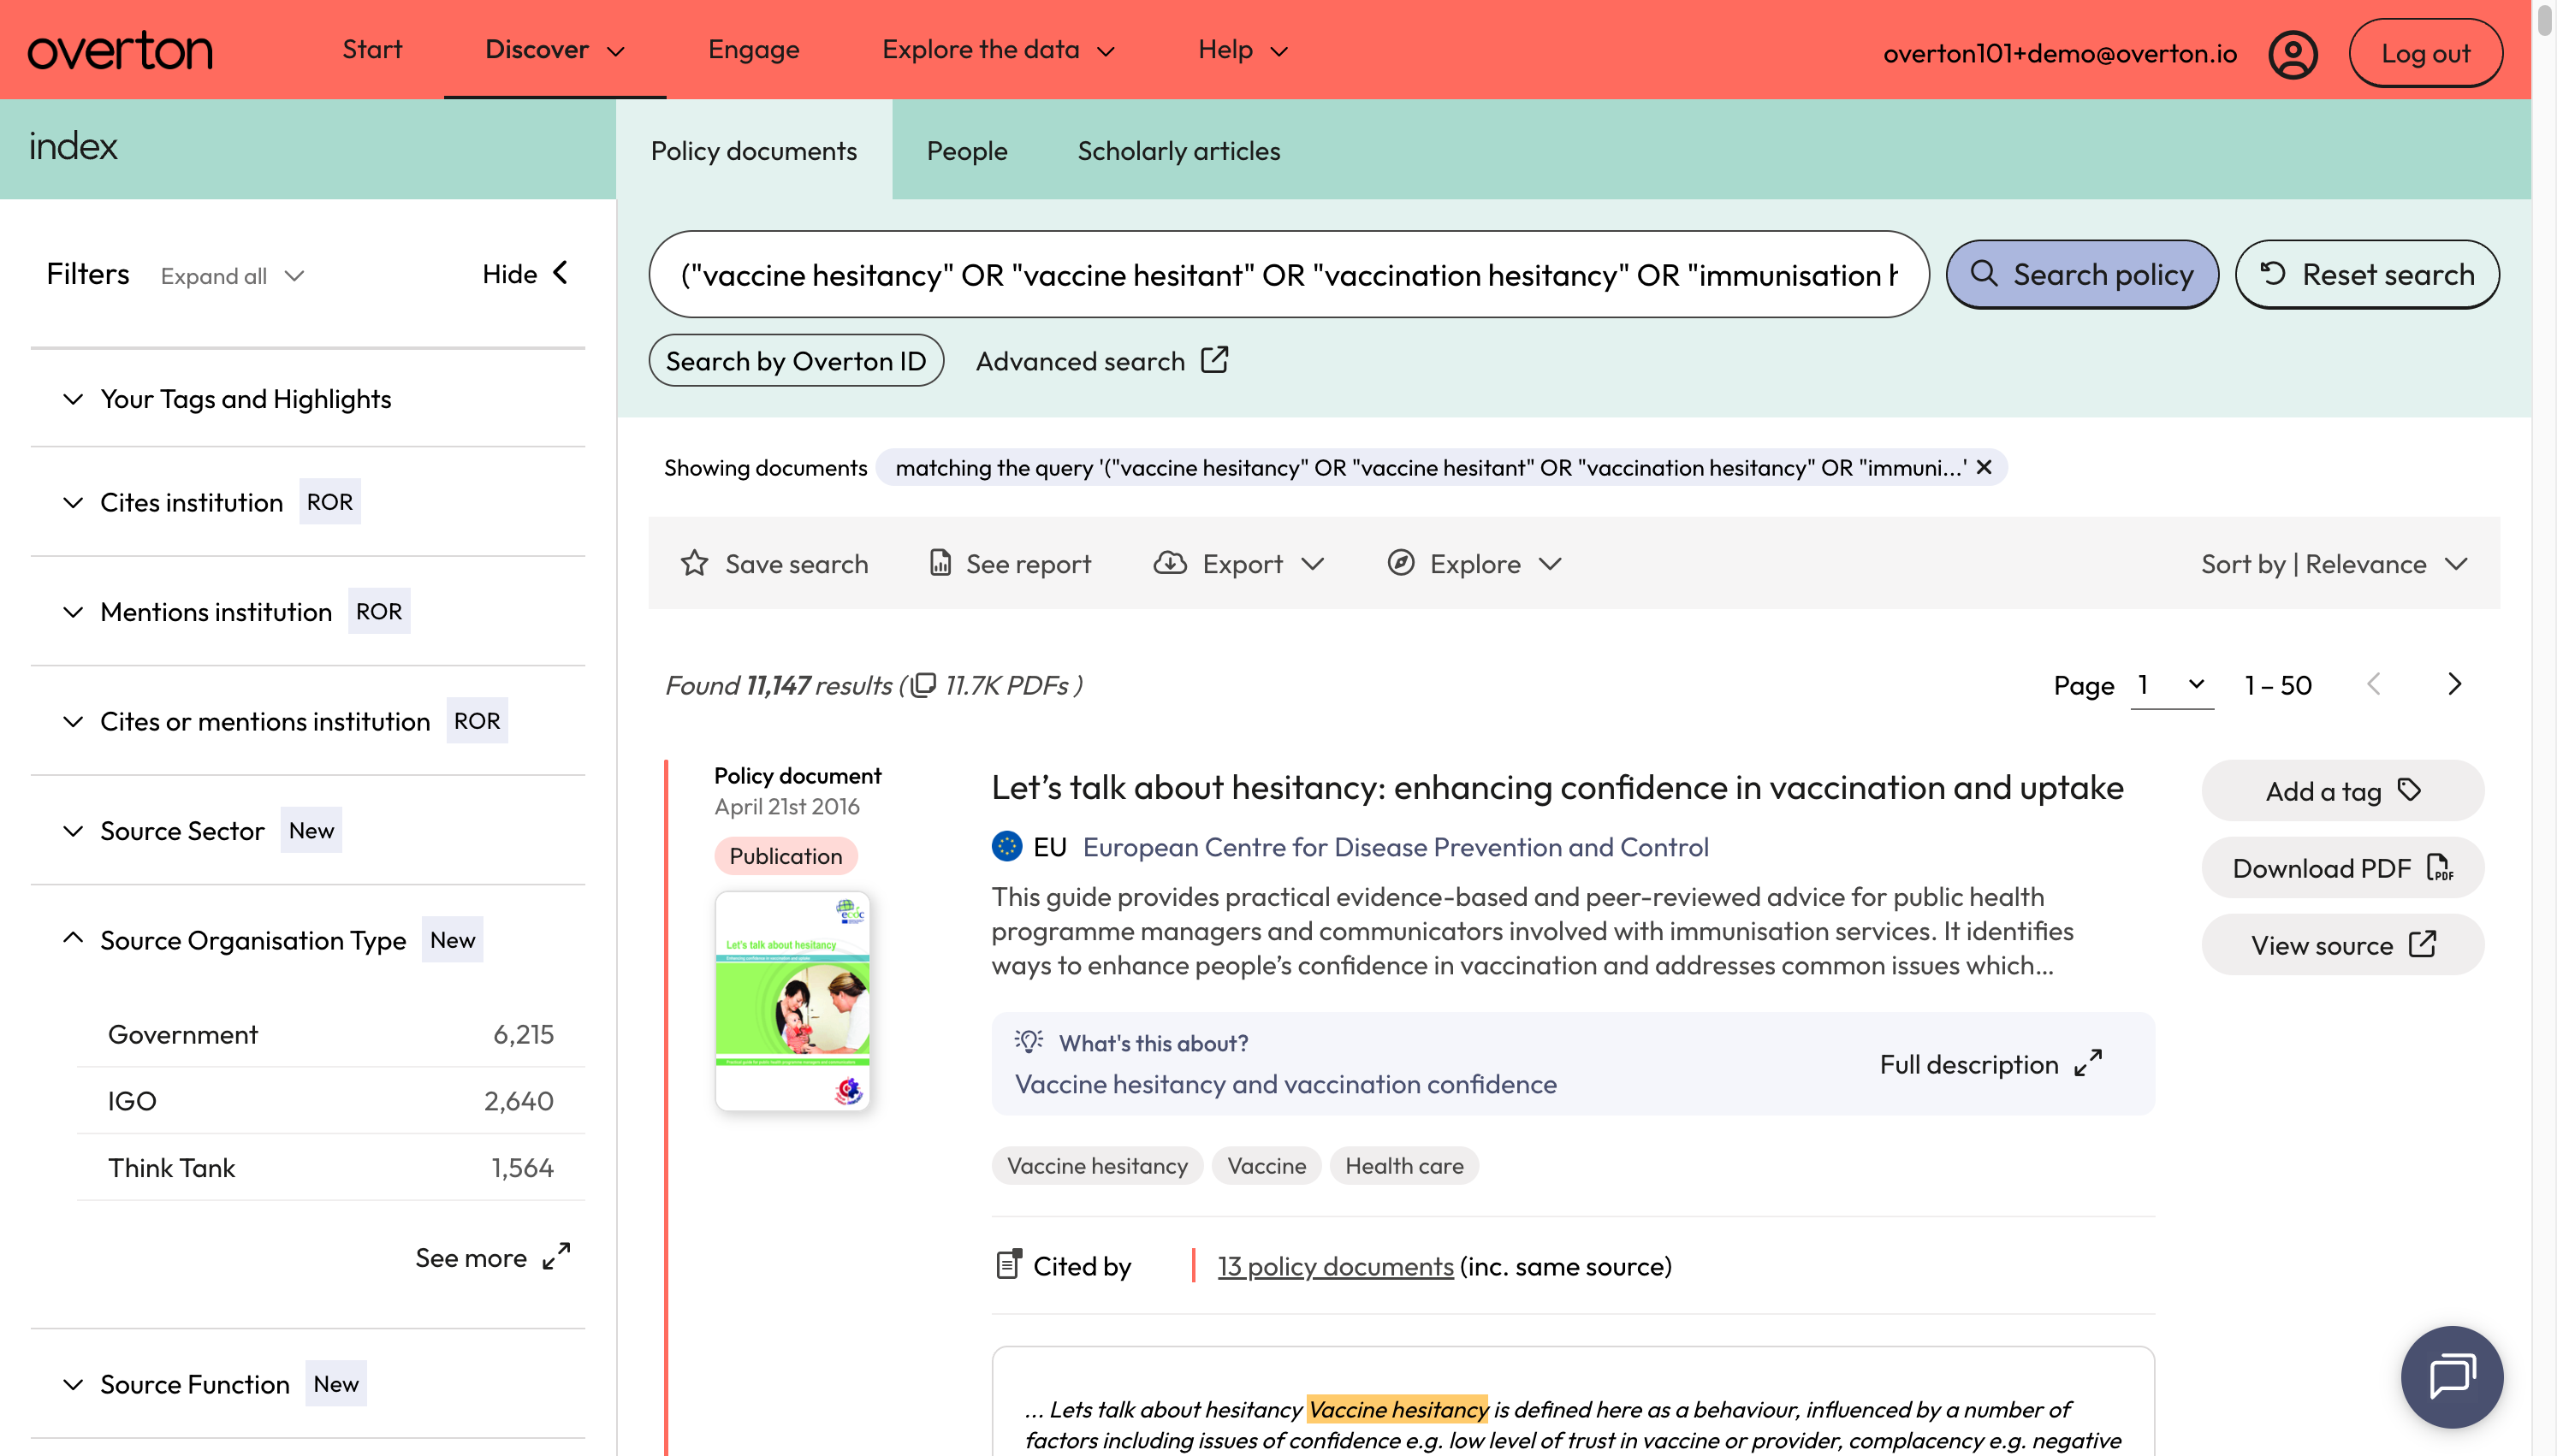
Task: Click the View source external link icon
Action: pos(2422,944)
